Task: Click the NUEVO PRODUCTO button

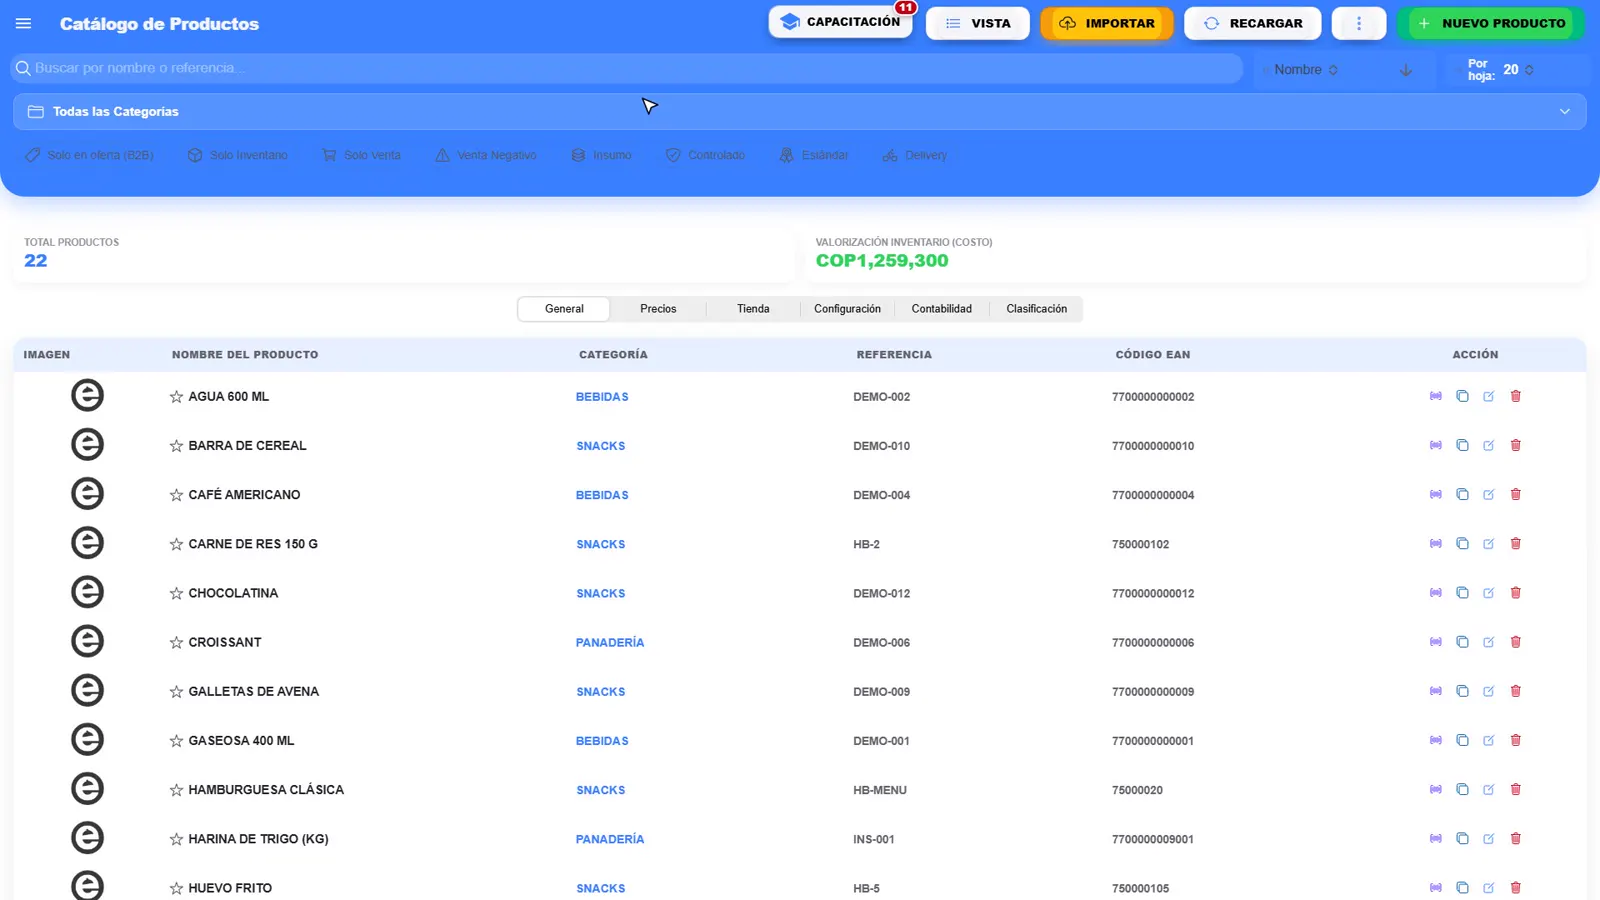Action: click(1491, 23)
